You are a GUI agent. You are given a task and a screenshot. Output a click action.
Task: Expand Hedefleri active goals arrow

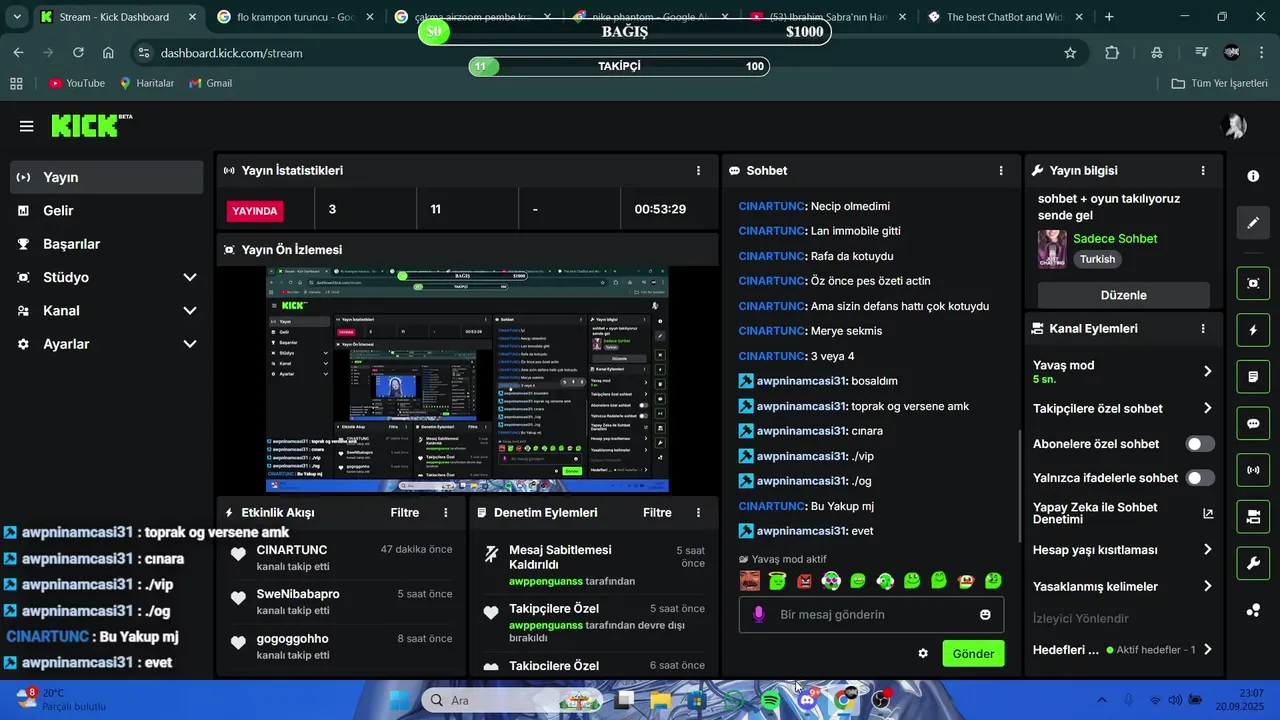(1207, 649)
